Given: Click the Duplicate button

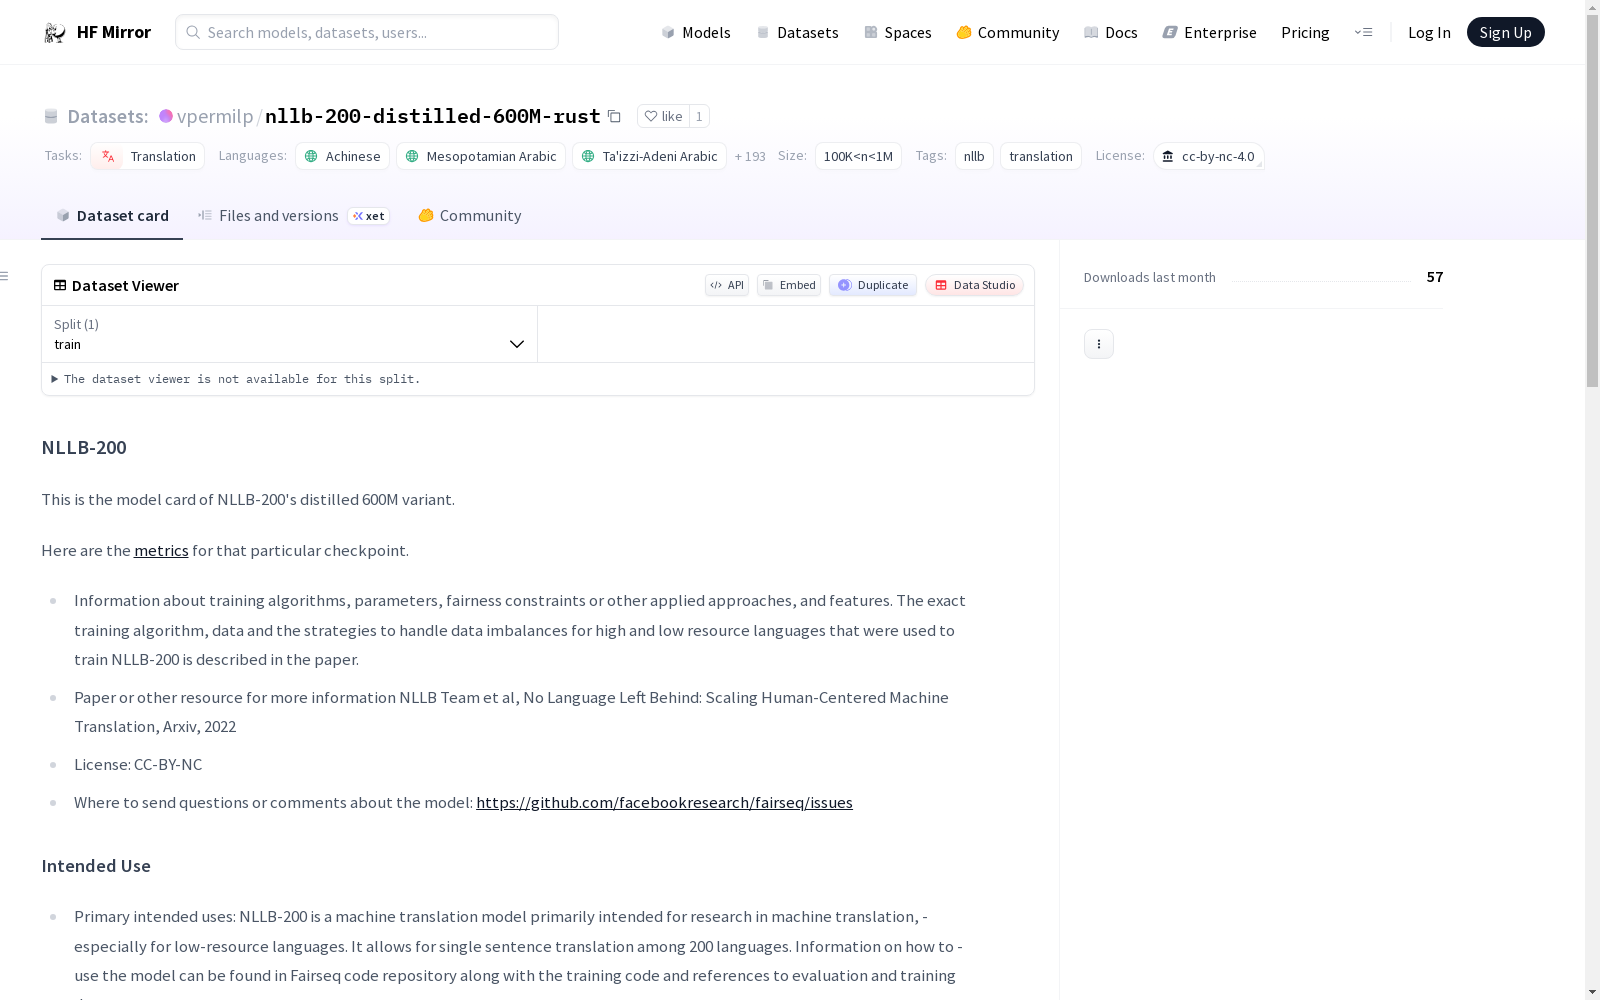Looking at the screenshot, I should coord(873,285).
